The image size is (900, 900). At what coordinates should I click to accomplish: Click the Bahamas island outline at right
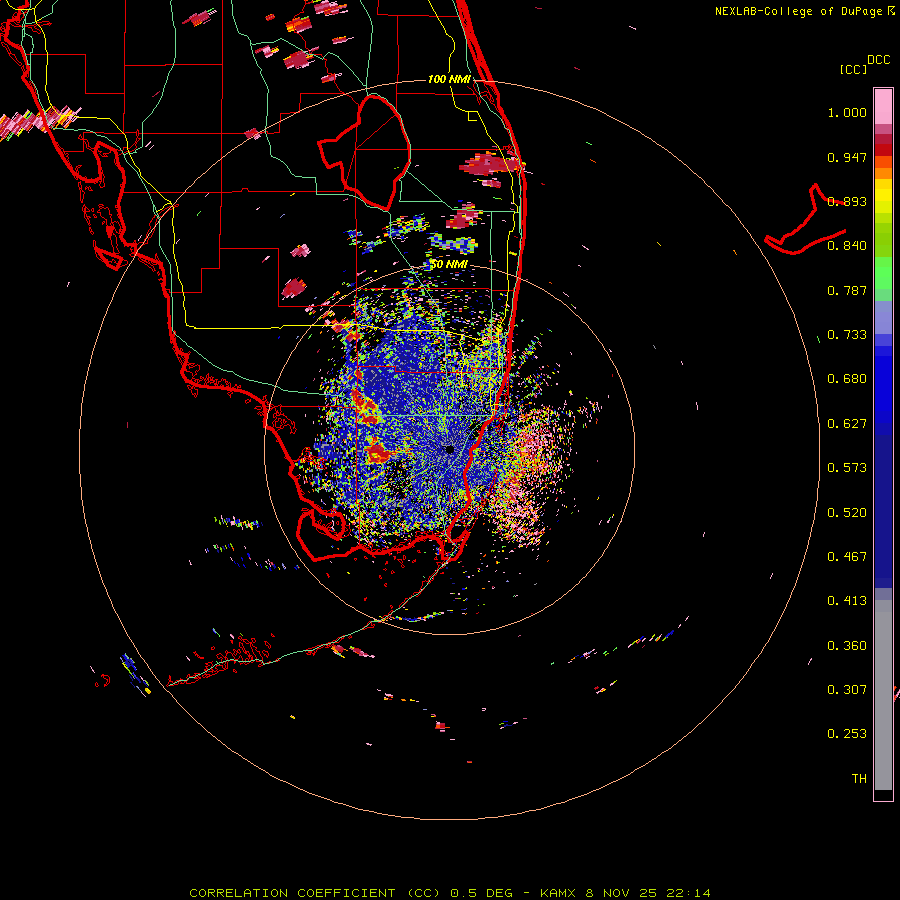804,221
